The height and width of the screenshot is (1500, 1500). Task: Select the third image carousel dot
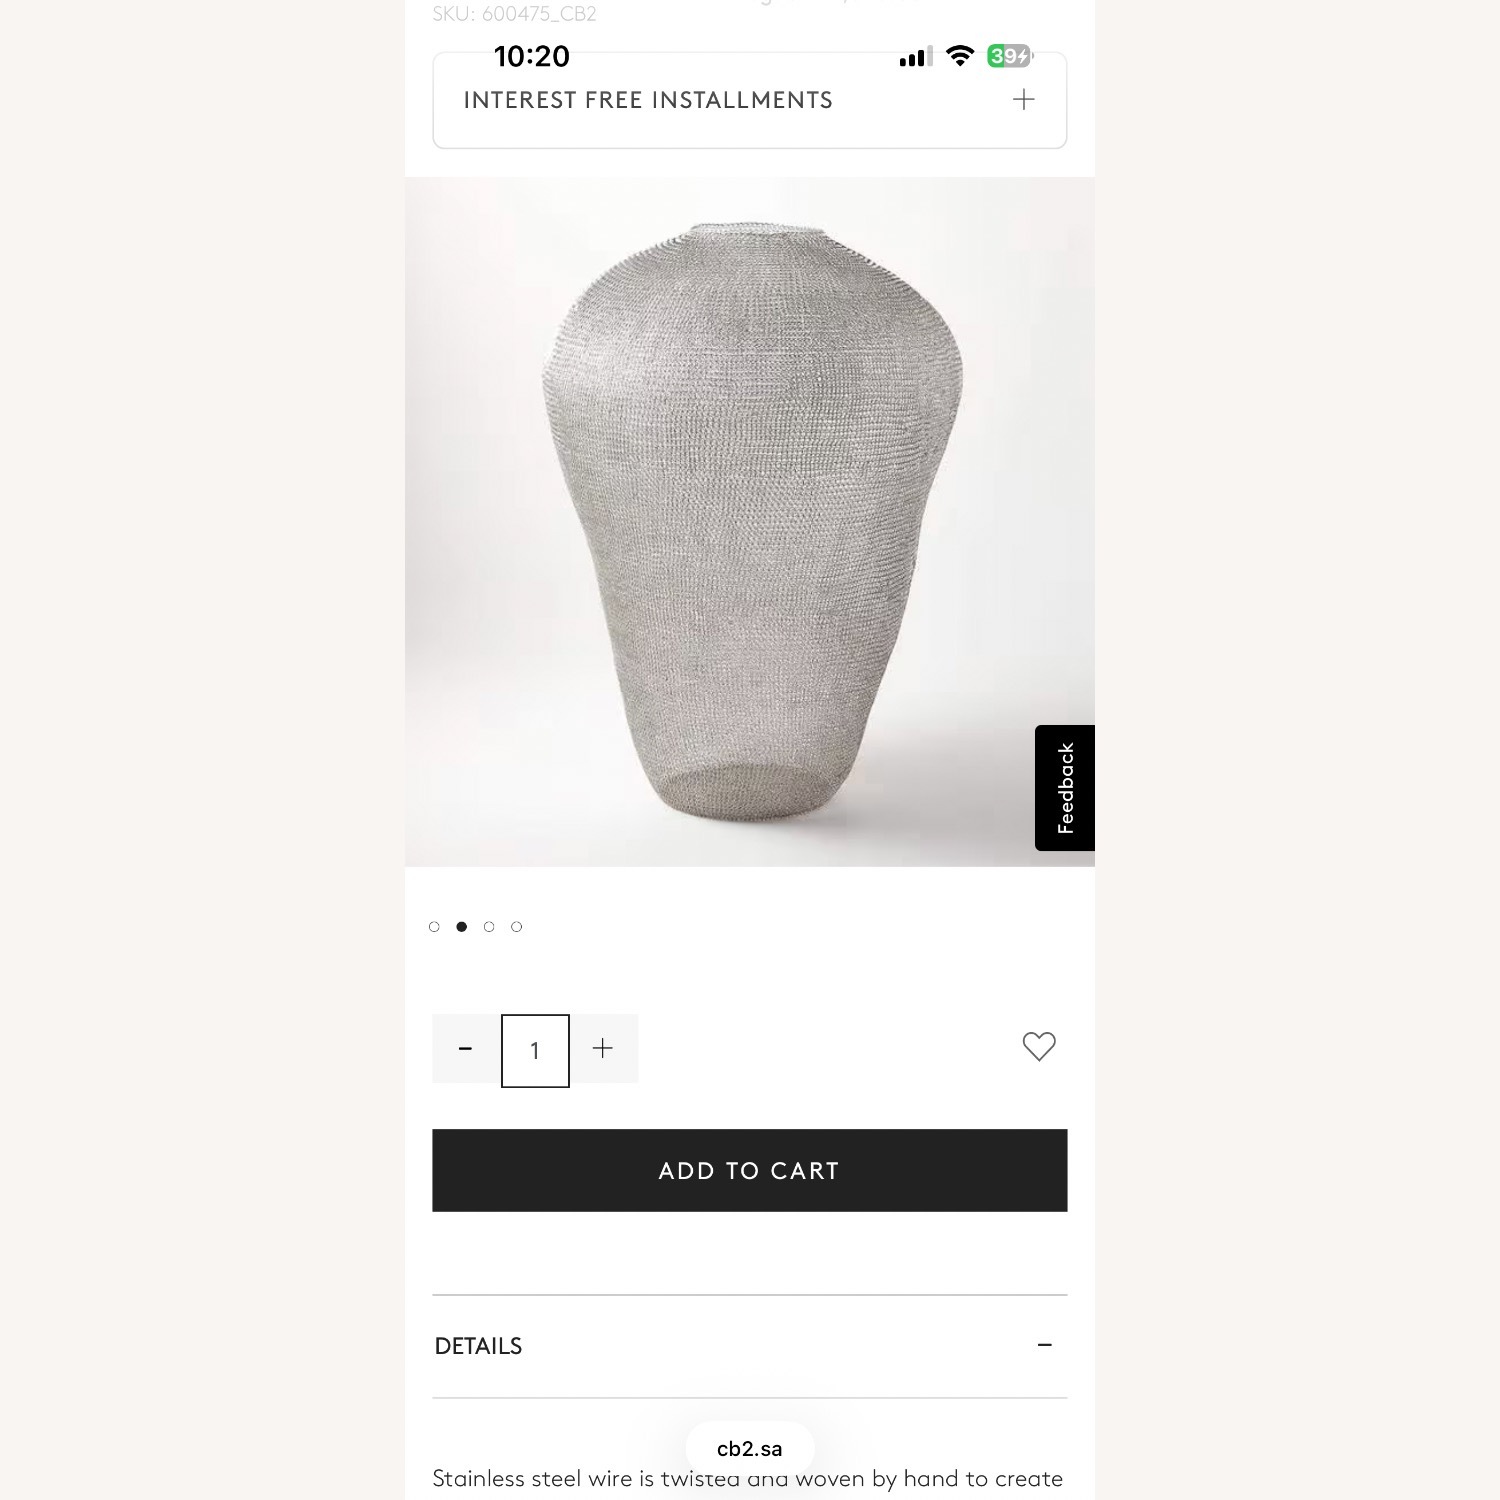coord(489,927)
